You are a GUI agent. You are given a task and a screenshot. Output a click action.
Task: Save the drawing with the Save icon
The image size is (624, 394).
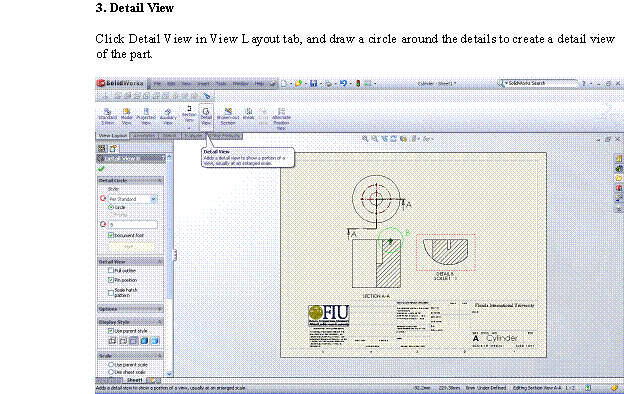tap(314, 84)
